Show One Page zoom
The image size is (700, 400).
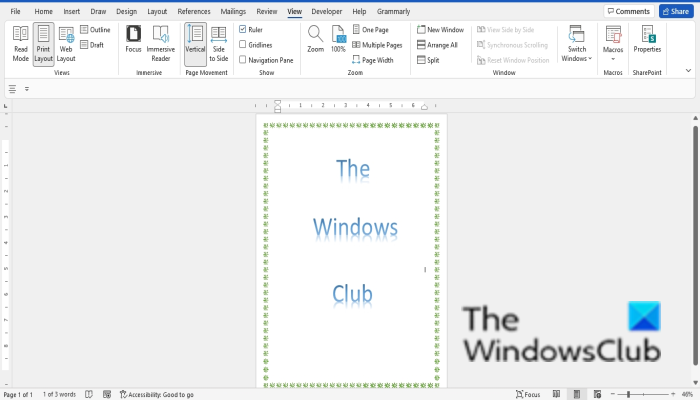click(x=371, y=29)
